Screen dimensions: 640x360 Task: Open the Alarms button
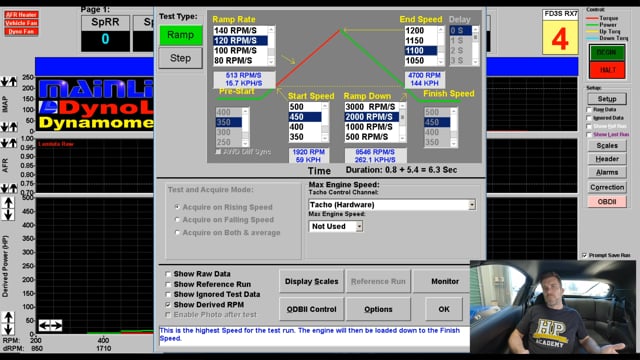click(x=607, y=172)
